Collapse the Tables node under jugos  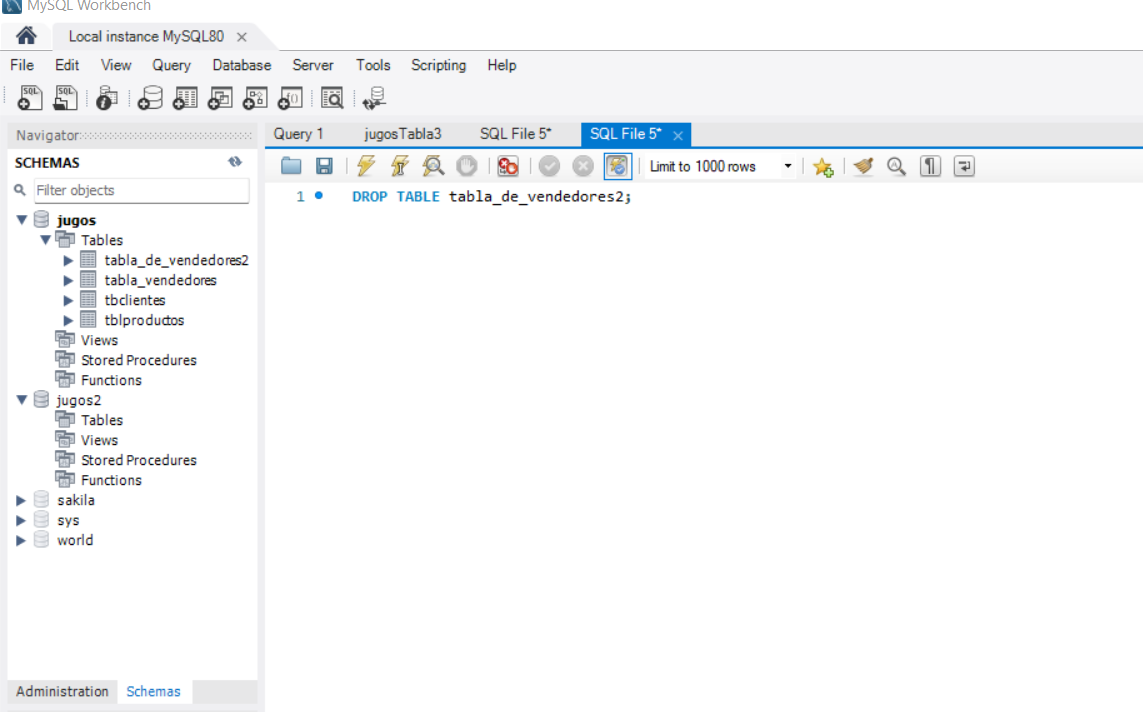45,240
